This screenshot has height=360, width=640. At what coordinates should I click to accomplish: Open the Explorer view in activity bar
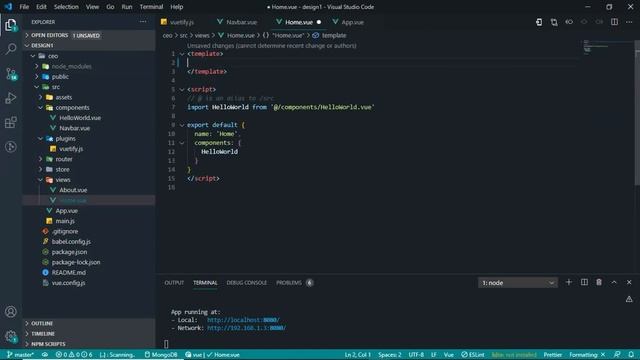11,25
